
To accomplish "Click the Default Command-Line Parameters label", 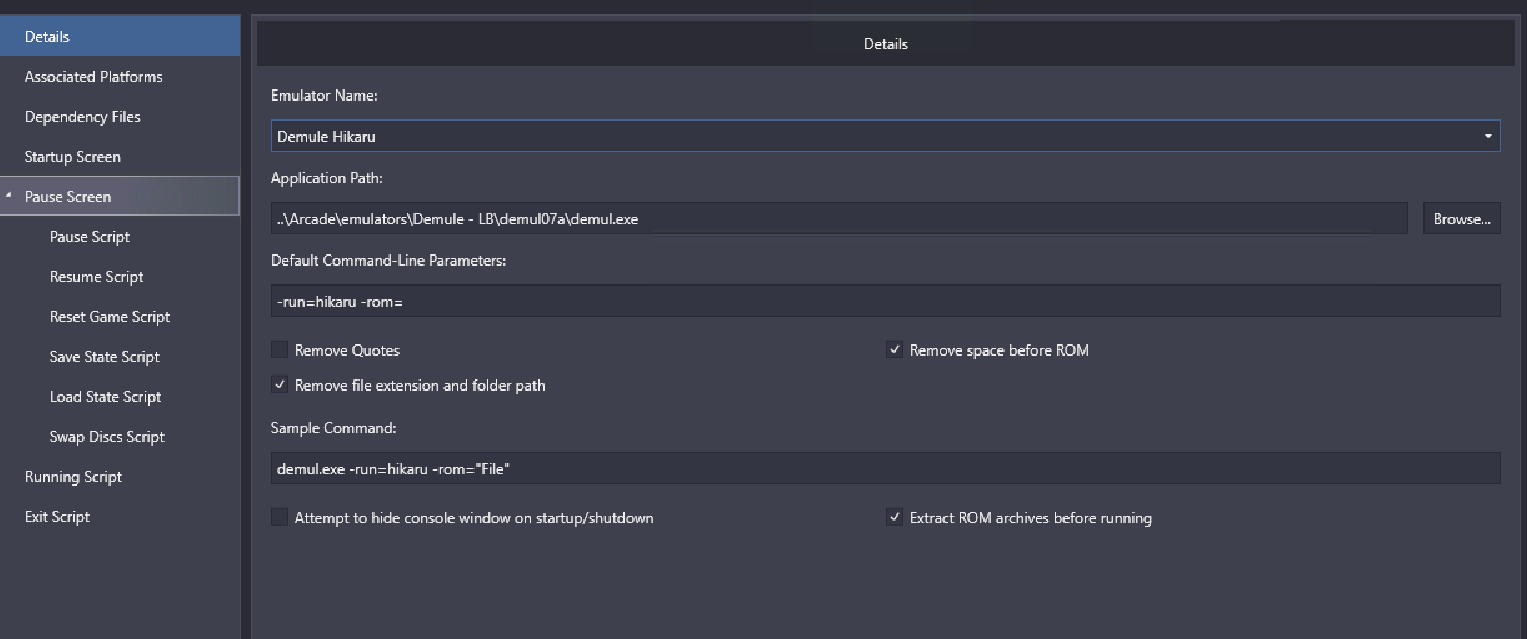I will click(389, 260).
